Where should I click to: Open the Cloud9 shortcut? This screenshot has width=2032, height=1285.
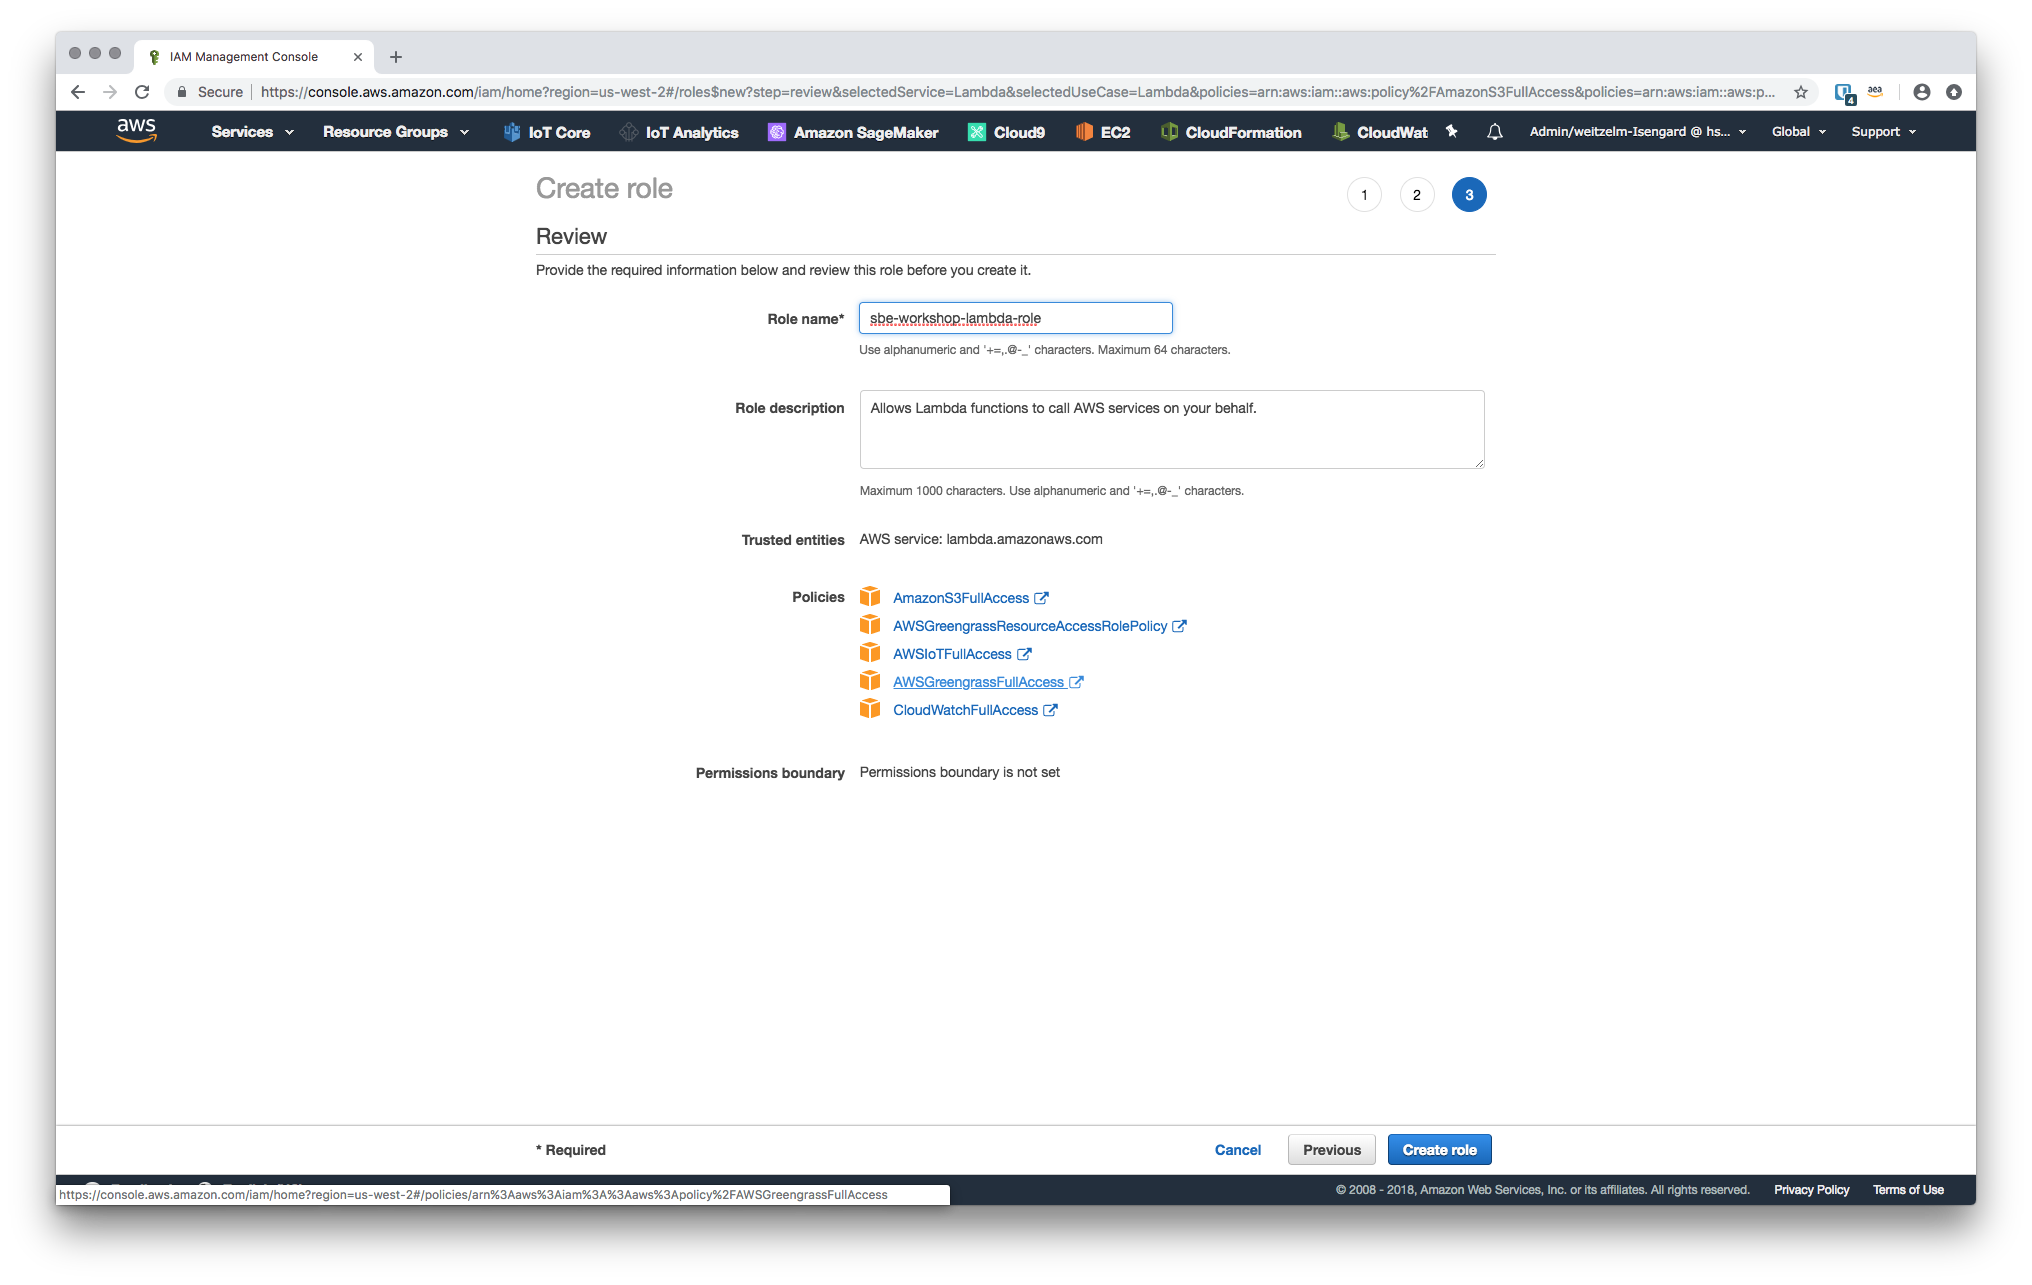pos(1007,132)
